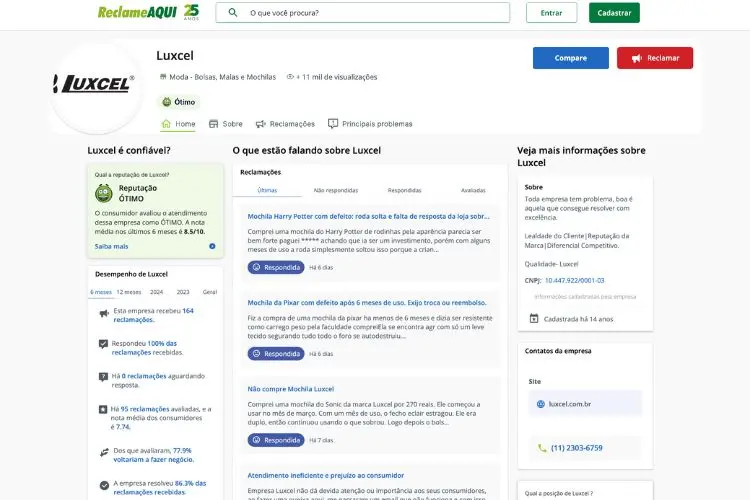Screen dimensions: 750x500
Task: Click the calendar icon by Cadastrada há 14 anos
Action: tap(534, 319)
